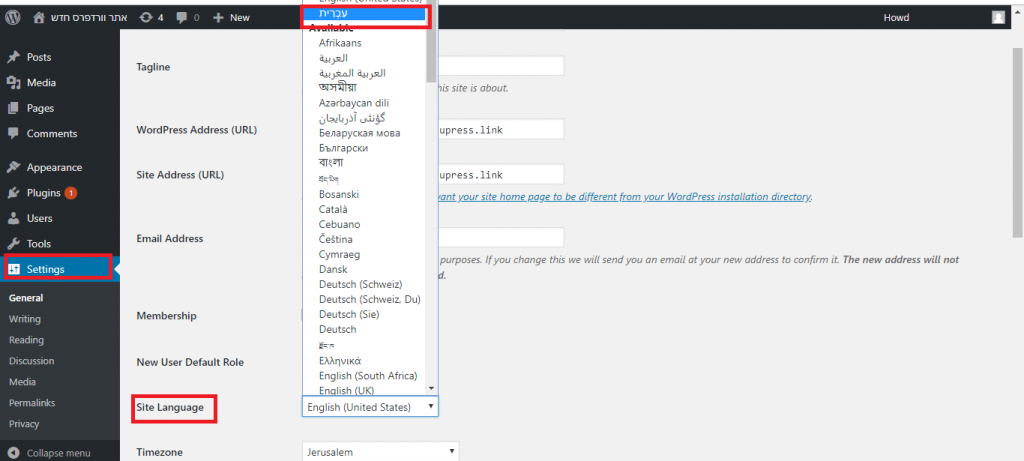Open Permalinks settings submenu
1024x461 pixels.
point(32,403)
